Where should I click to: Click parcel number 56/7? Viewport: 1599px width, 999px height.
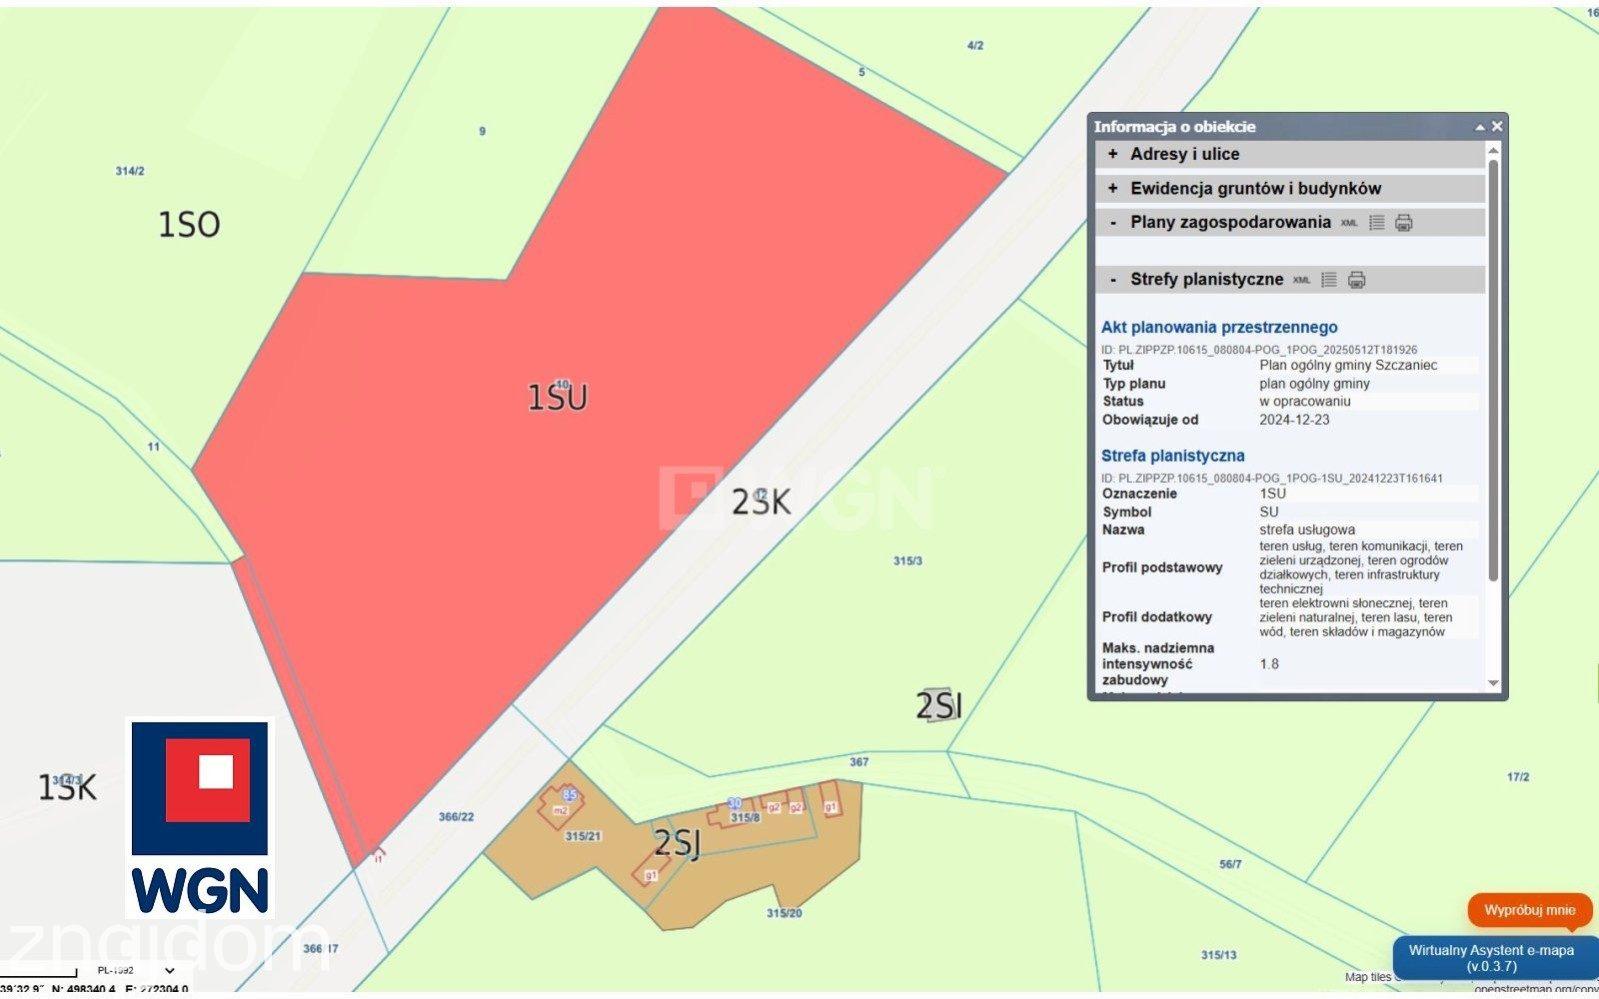click(1230, 864)
